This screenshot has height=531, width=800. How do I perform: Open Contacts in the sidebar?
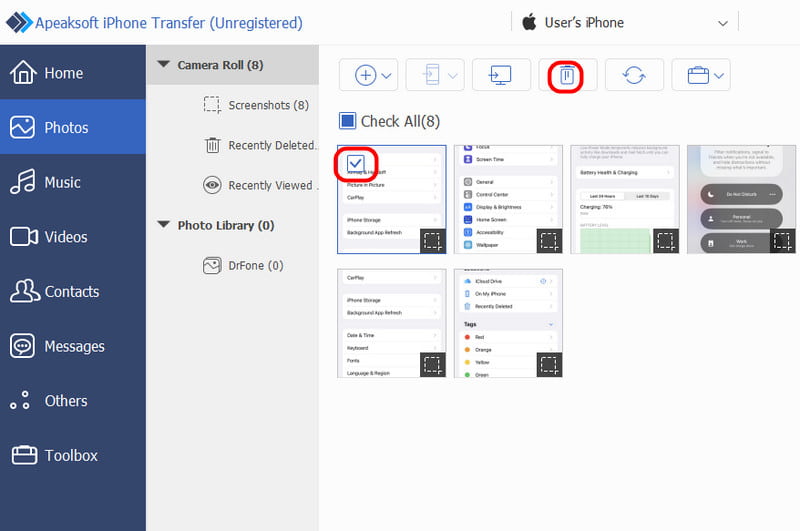tap(73, 291)
